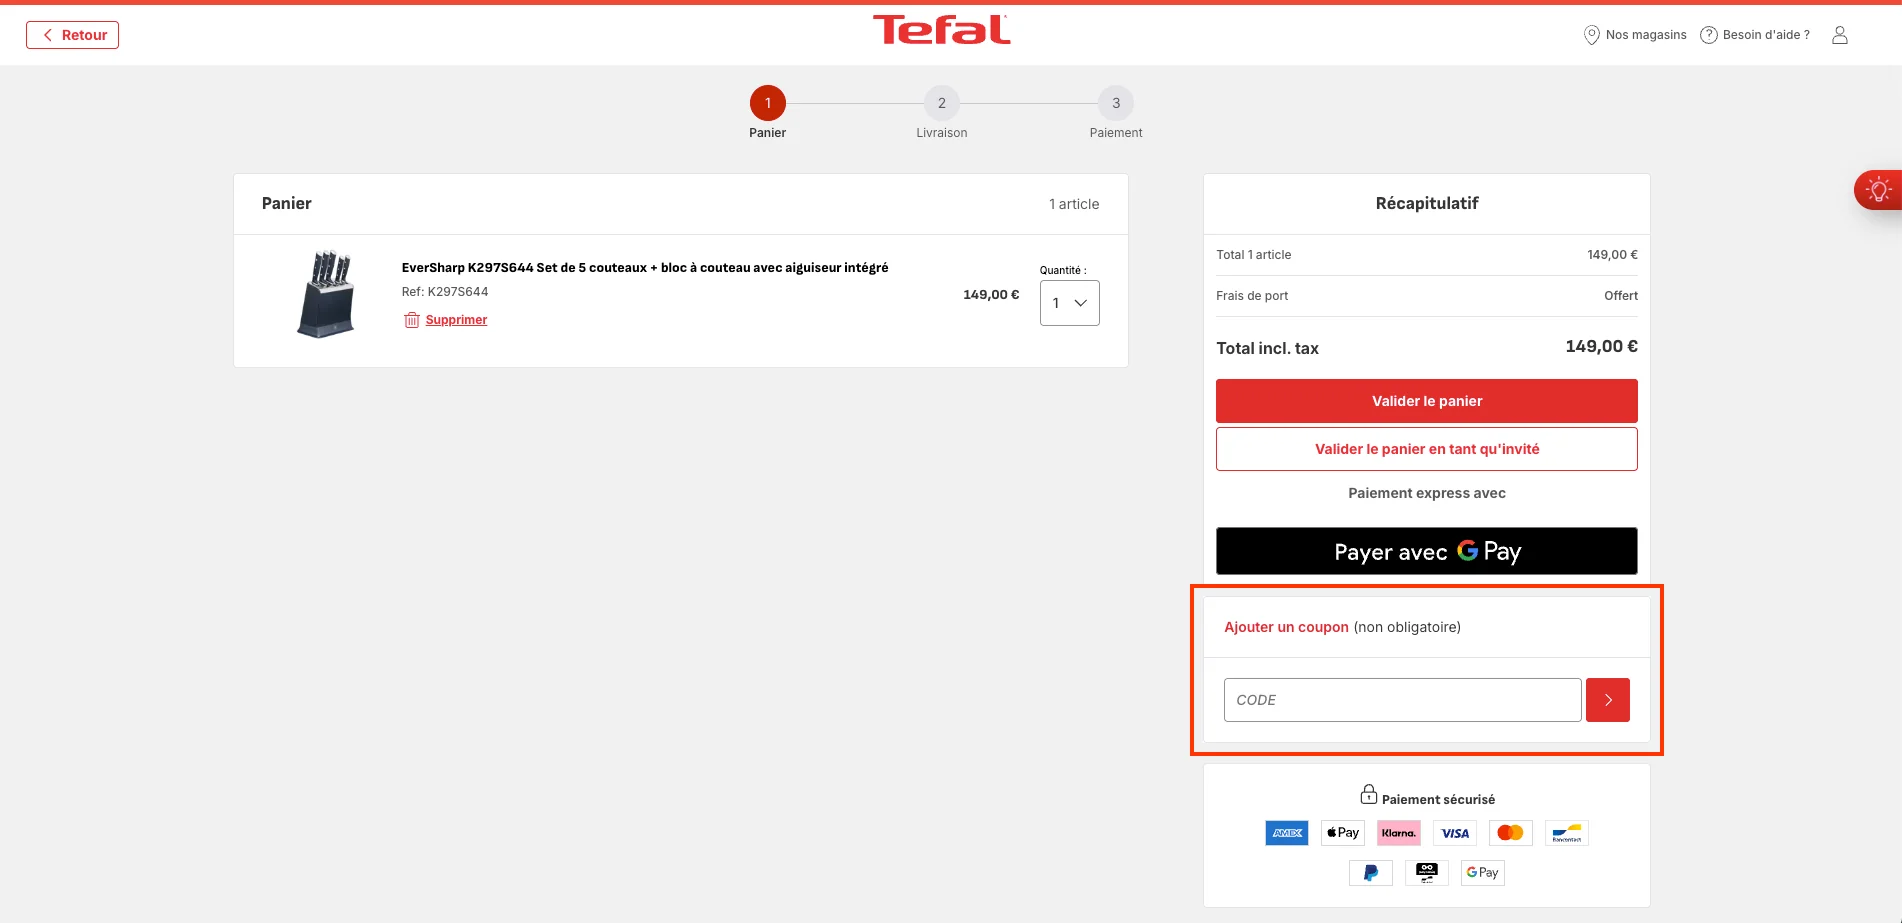Viewport: 1902px width, 923px height.
Task: Click the Total incl. tax amount
Action: pyautogui.click(x=1601, y=347)
